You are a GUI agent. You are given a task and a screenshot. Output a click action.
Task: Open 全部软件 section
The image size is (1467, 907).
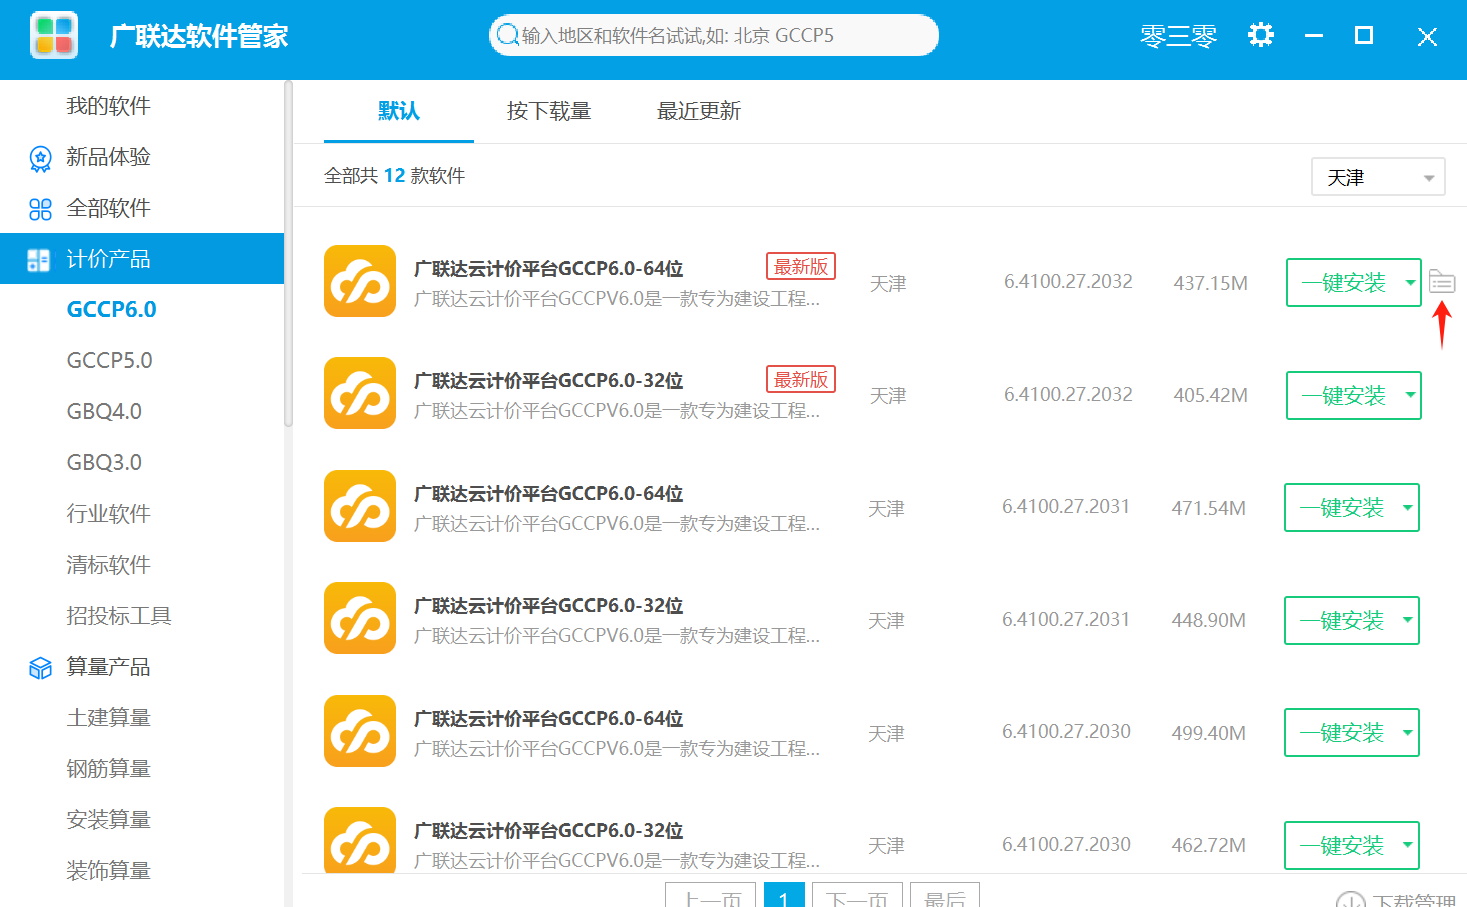coord(108,208)
